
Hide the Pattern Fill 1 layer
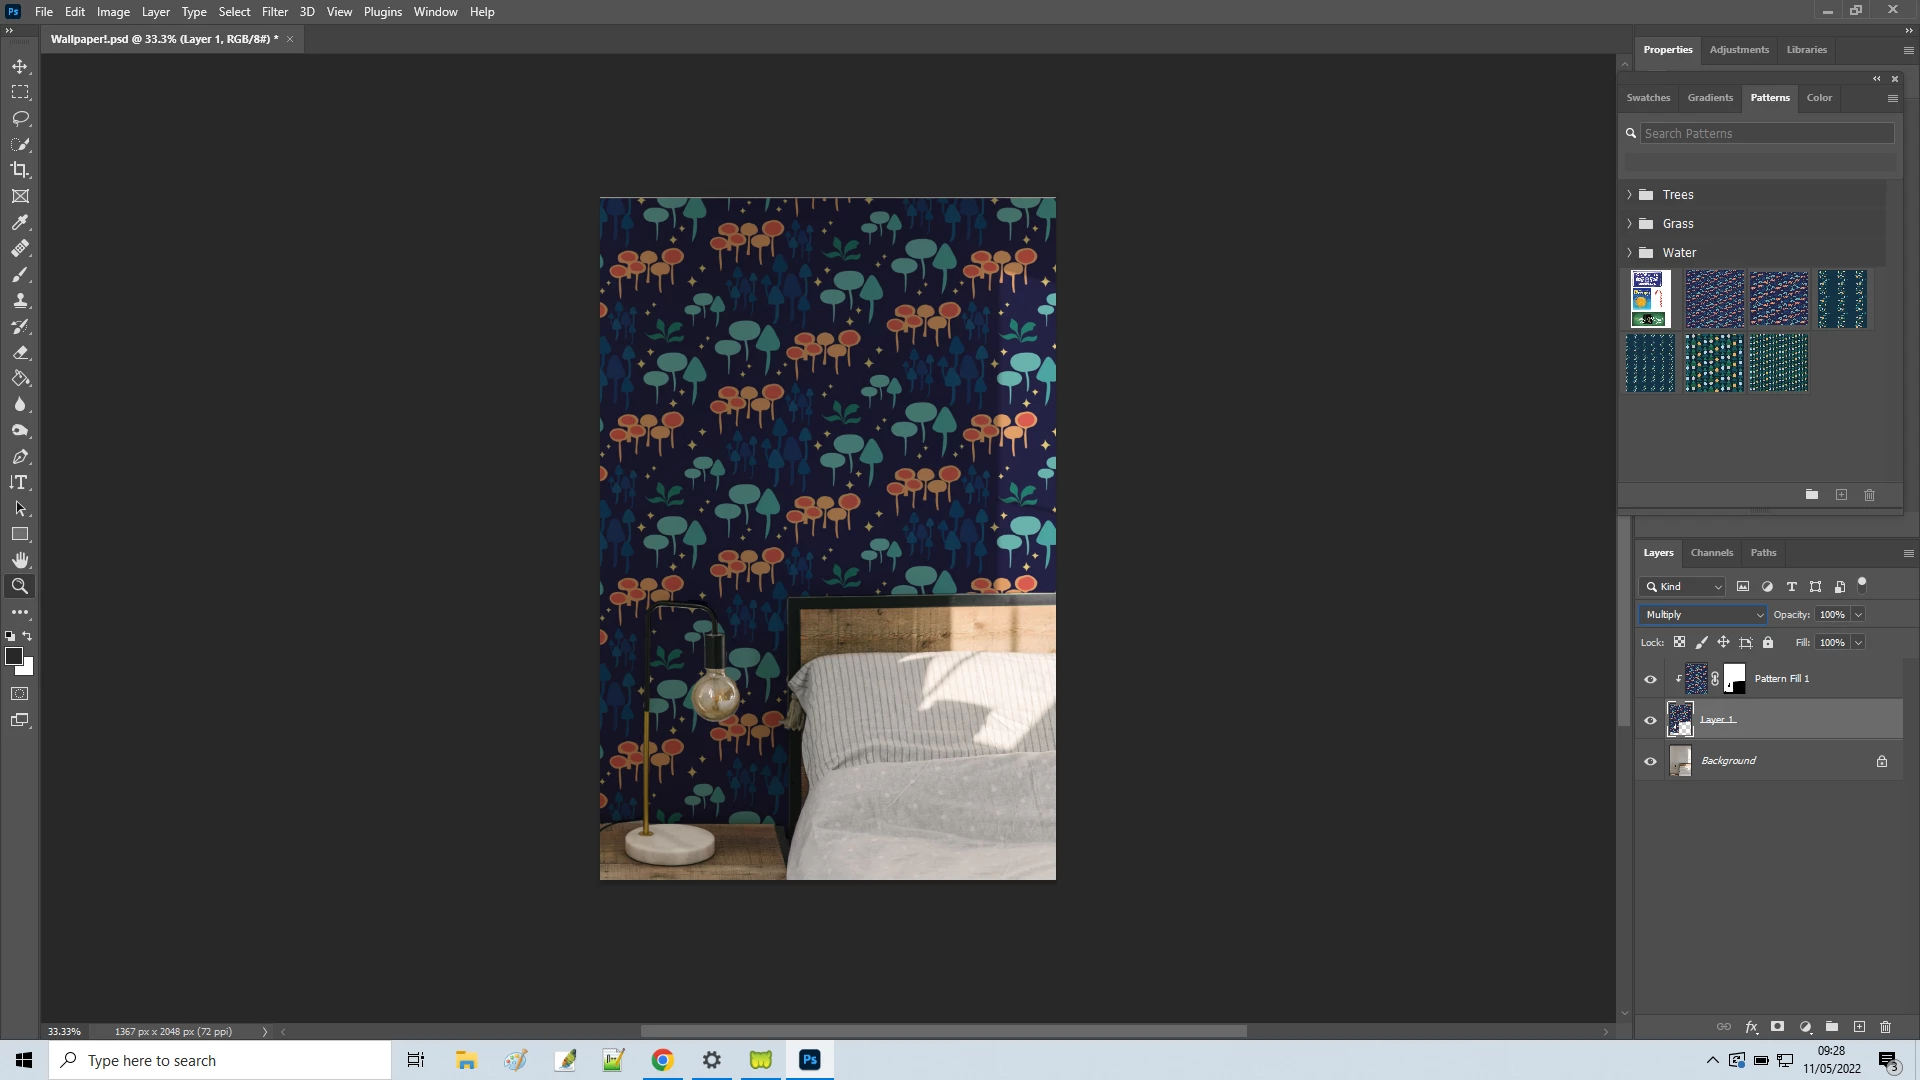click(x=1650, y=679)
